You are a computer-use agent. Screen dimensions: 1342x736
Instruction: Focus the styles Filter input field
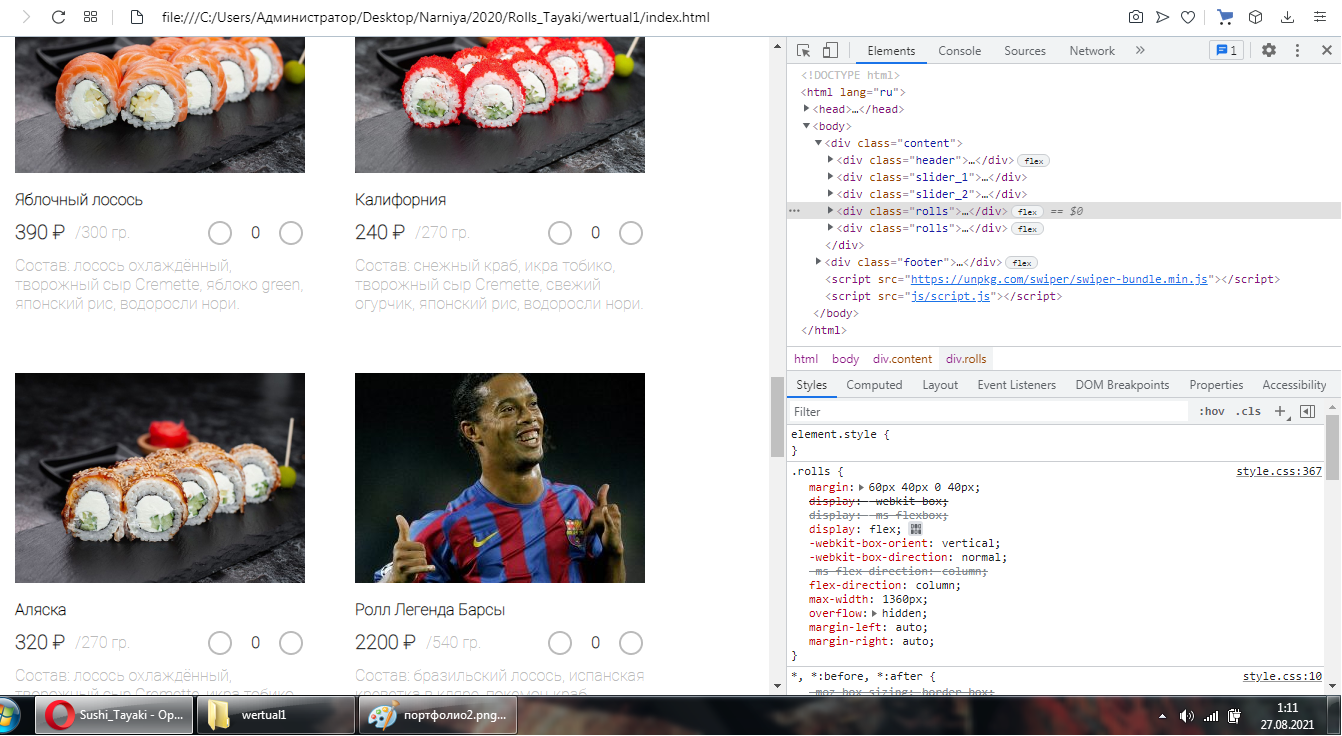click(x=988, y=411)
